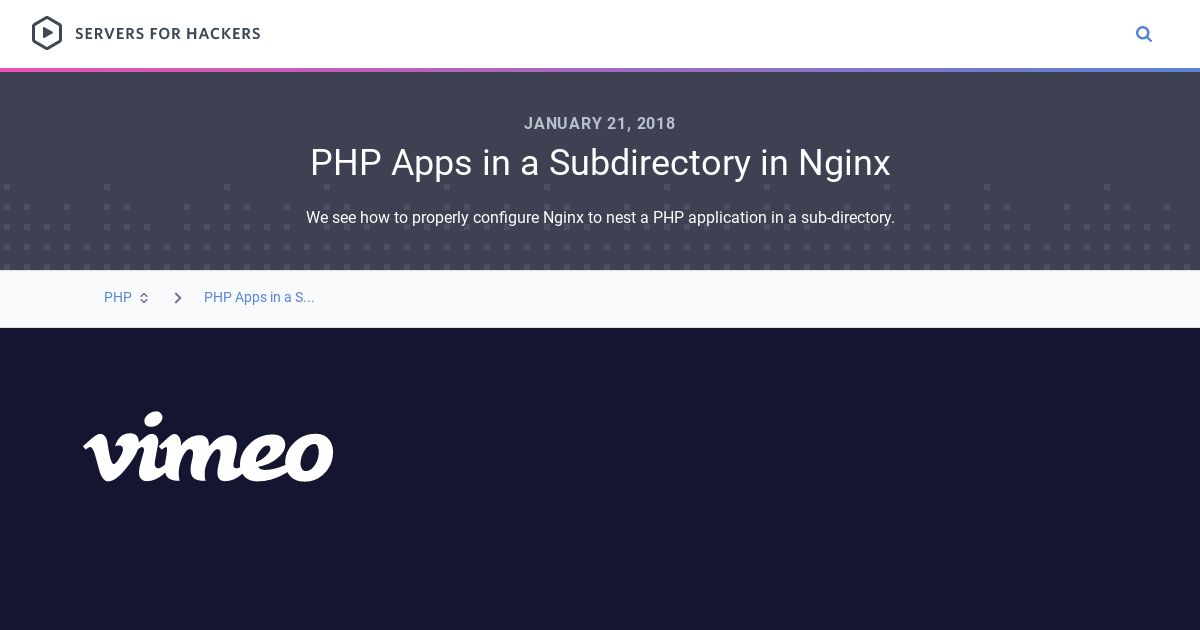Click the 'PHP Apps in a Subdirectory in Nginx' title
1200x630 pixels.
(600, 163)
